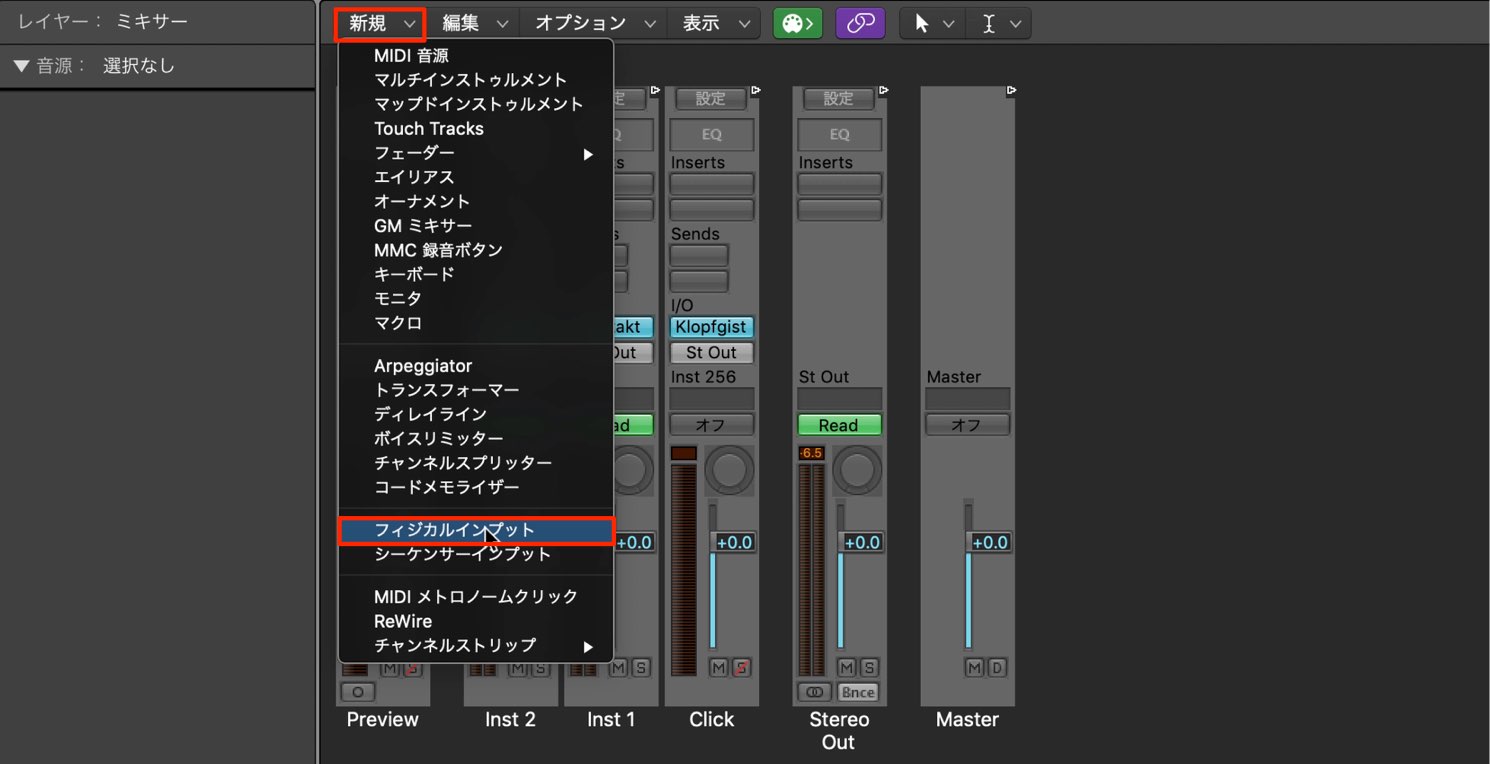Toggle solo on the Click channel strip
This screenshot has height=764, width=1490.
click(741, 667)
